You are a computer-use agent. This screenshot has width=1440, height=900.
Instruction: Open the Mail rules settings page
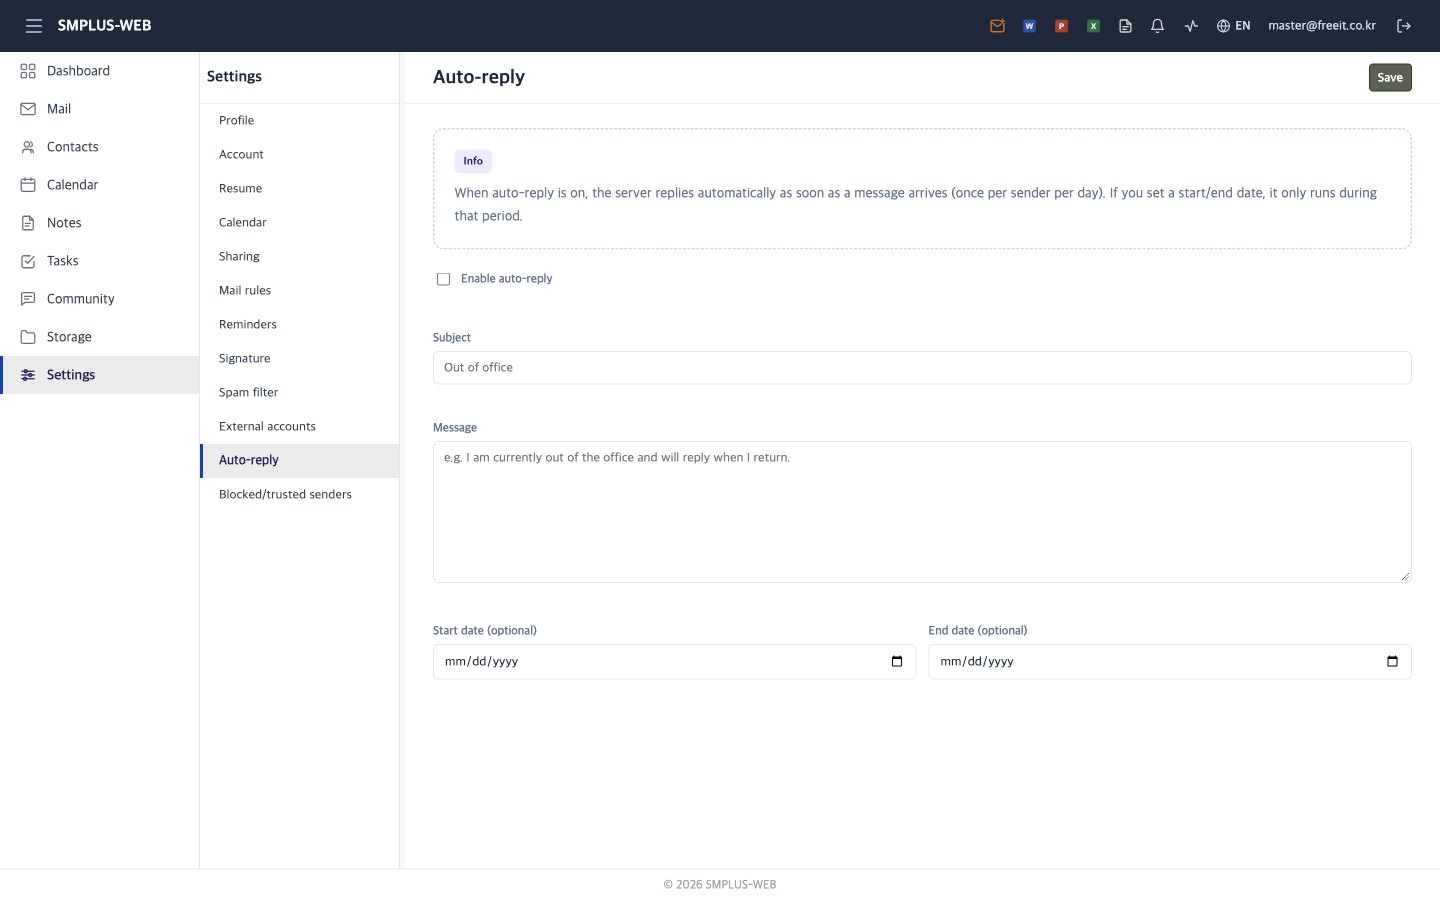click(299, 290)
